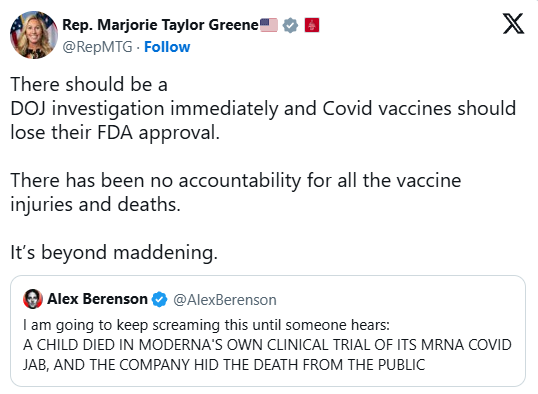Click "I am going to keep screaming" line
The width and height of the screenshot is (538, 394).
coord(206,325)
